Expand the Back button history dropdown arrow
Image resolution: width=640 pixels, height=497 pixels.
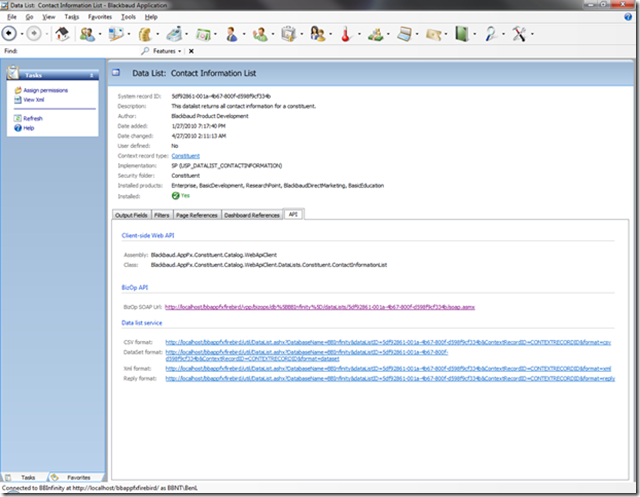point(21,33)
